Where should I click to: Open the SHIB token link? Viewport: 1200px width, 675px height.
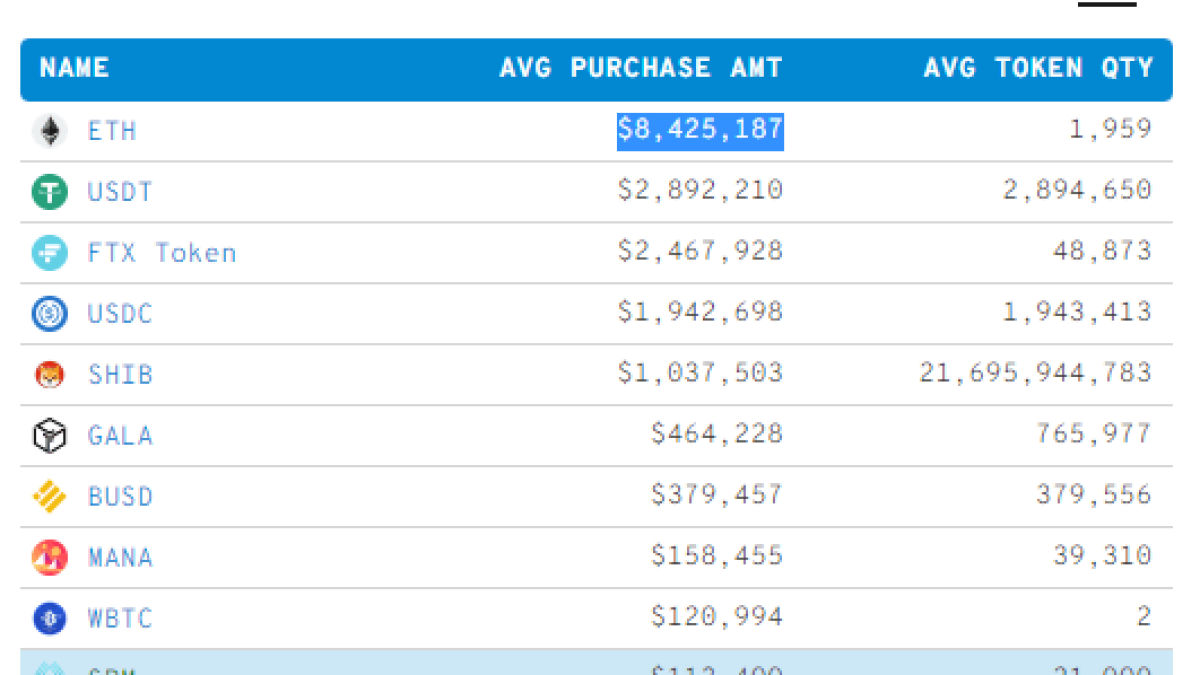[x=120, y=375]
